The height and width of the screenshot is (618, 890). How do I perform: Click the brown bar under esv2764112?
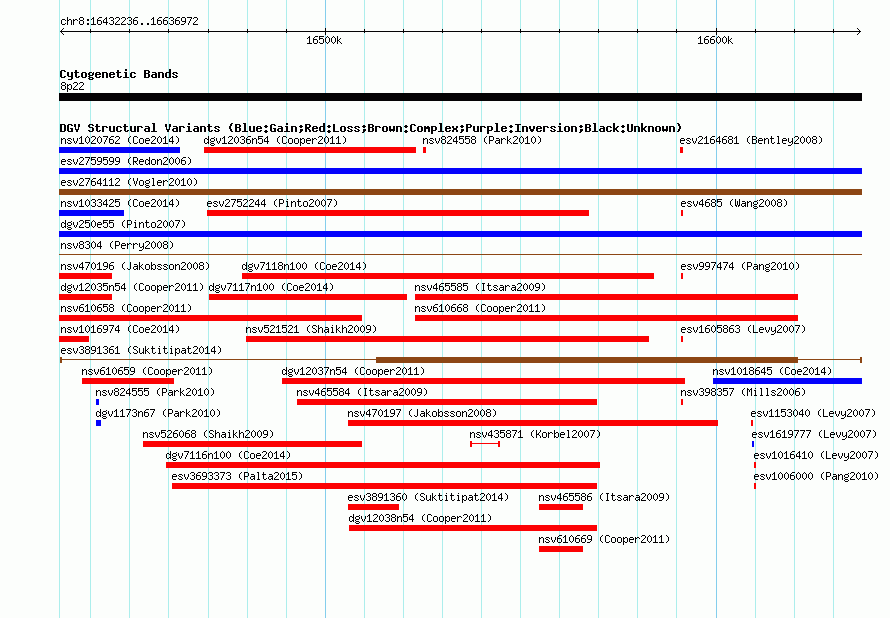click(x=460, y=192)
